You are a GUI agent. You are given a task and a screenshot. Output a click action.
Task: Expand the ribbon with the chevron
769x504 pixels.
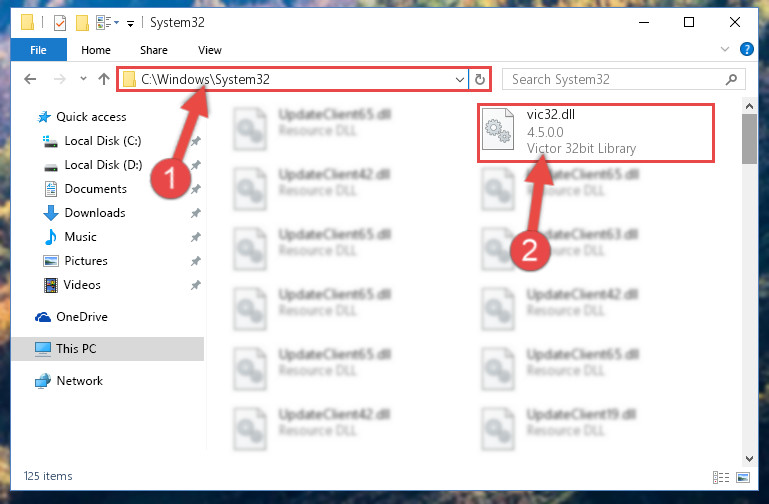click(724, 49)
